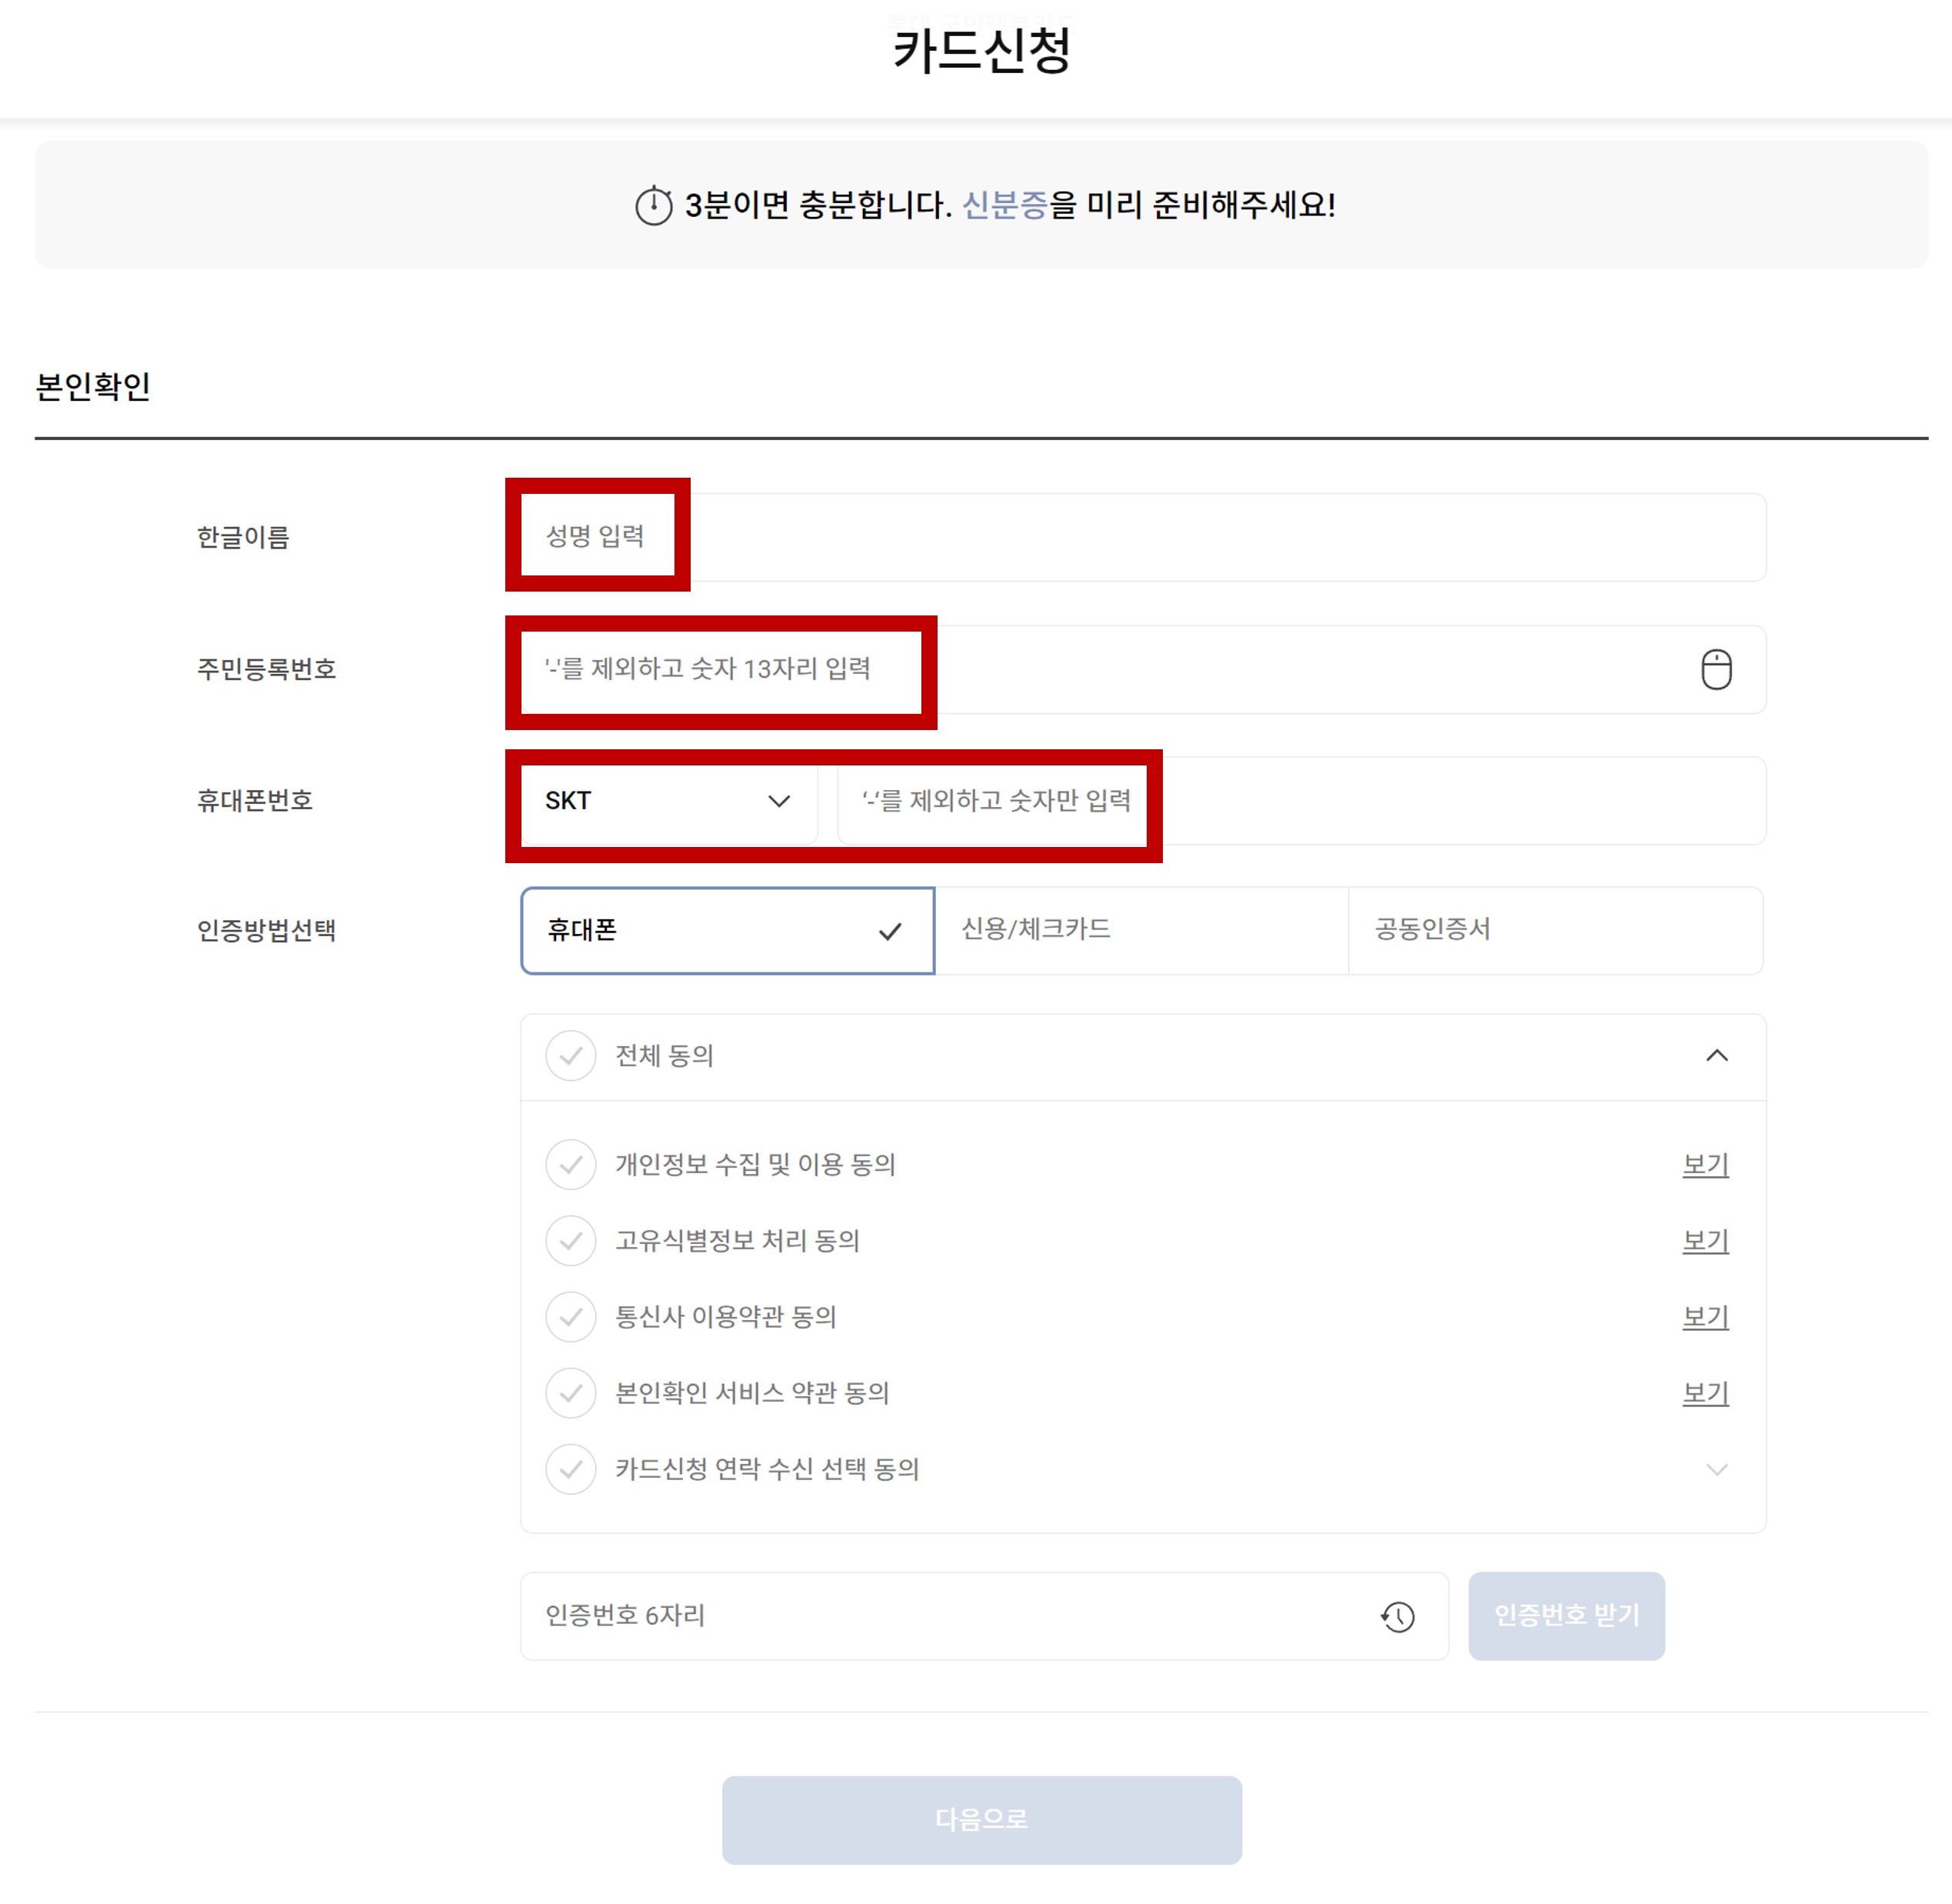Expand 카드신청 연락 수신 선택 동의 details
1952x1904 pixels.
1717,1469
